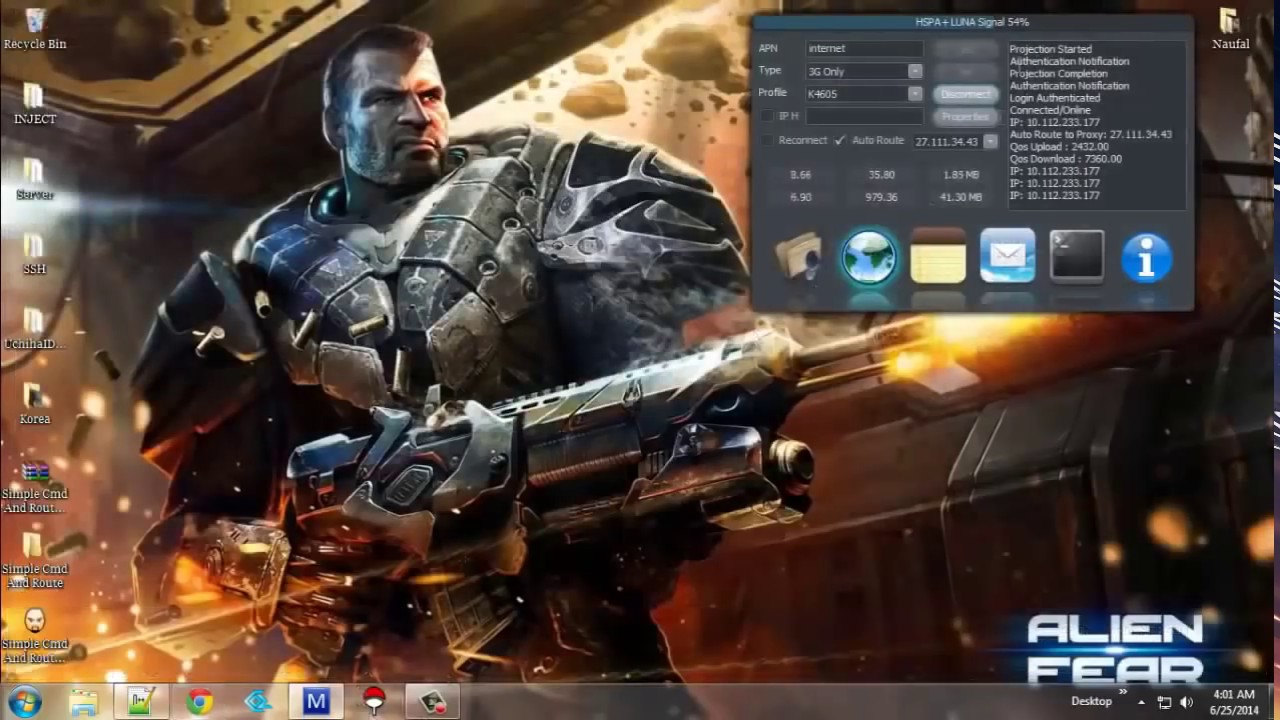The width and height of the screenshot is (1280, 720).
Task: Click the 979.36 speed value
Action: (881, 198)
